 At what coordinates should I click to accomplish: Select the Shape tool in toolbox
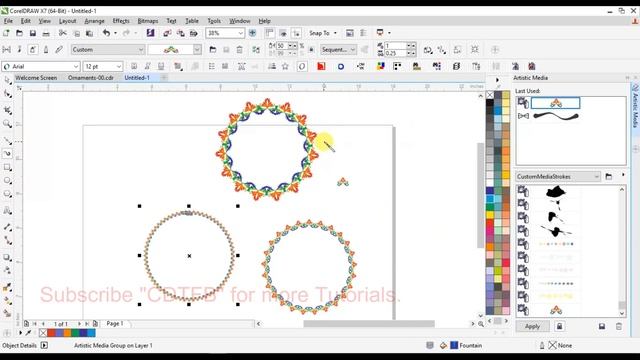[x=7, y=94]
